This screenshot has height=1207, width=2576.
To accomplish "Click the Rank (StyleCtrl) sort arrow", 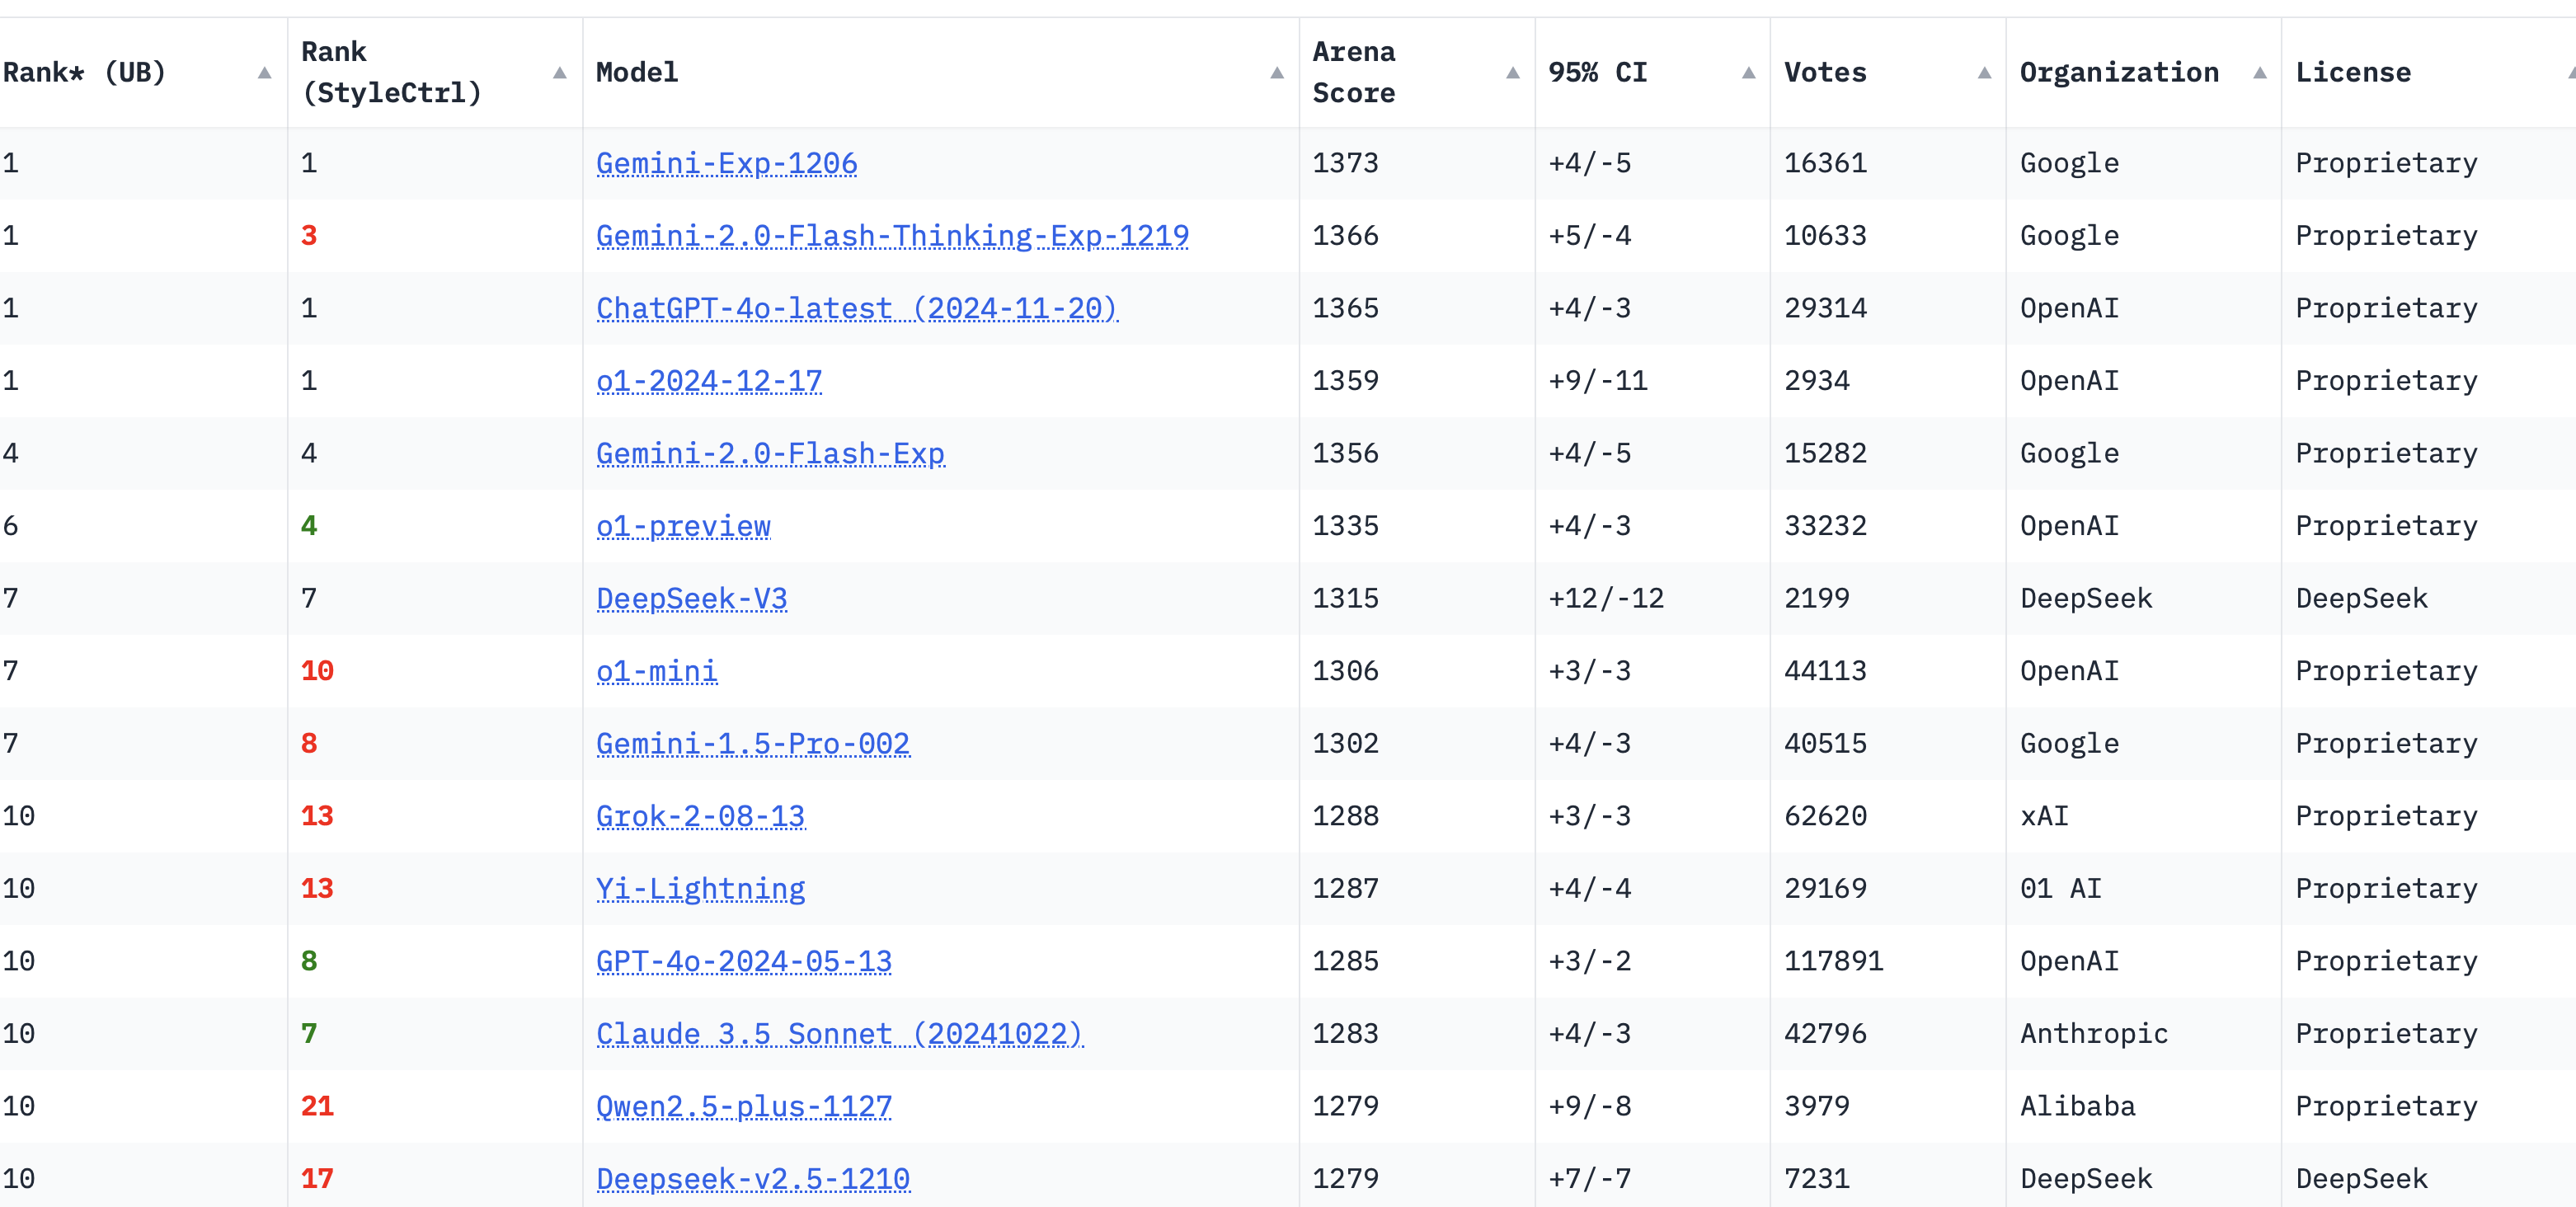I will pyautogui.click(x=559, y=73).
